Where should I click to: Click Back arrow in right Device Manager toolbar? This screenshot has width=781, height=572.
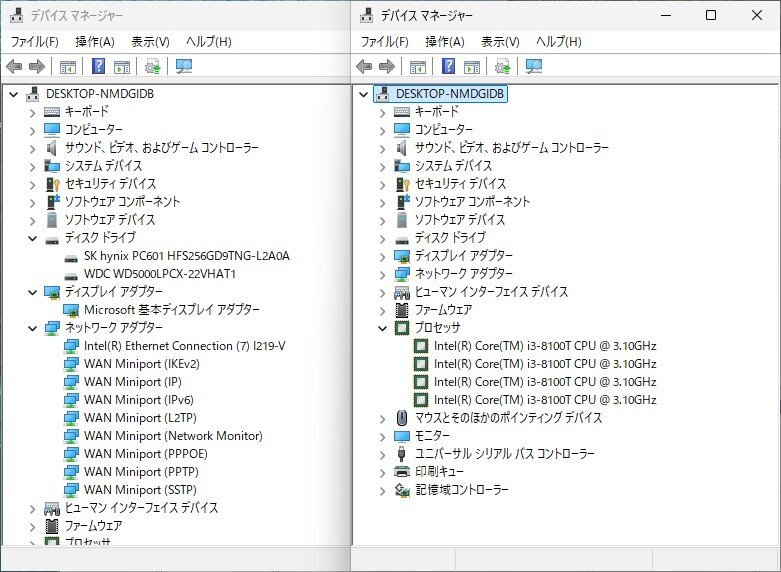pos(365,66)
